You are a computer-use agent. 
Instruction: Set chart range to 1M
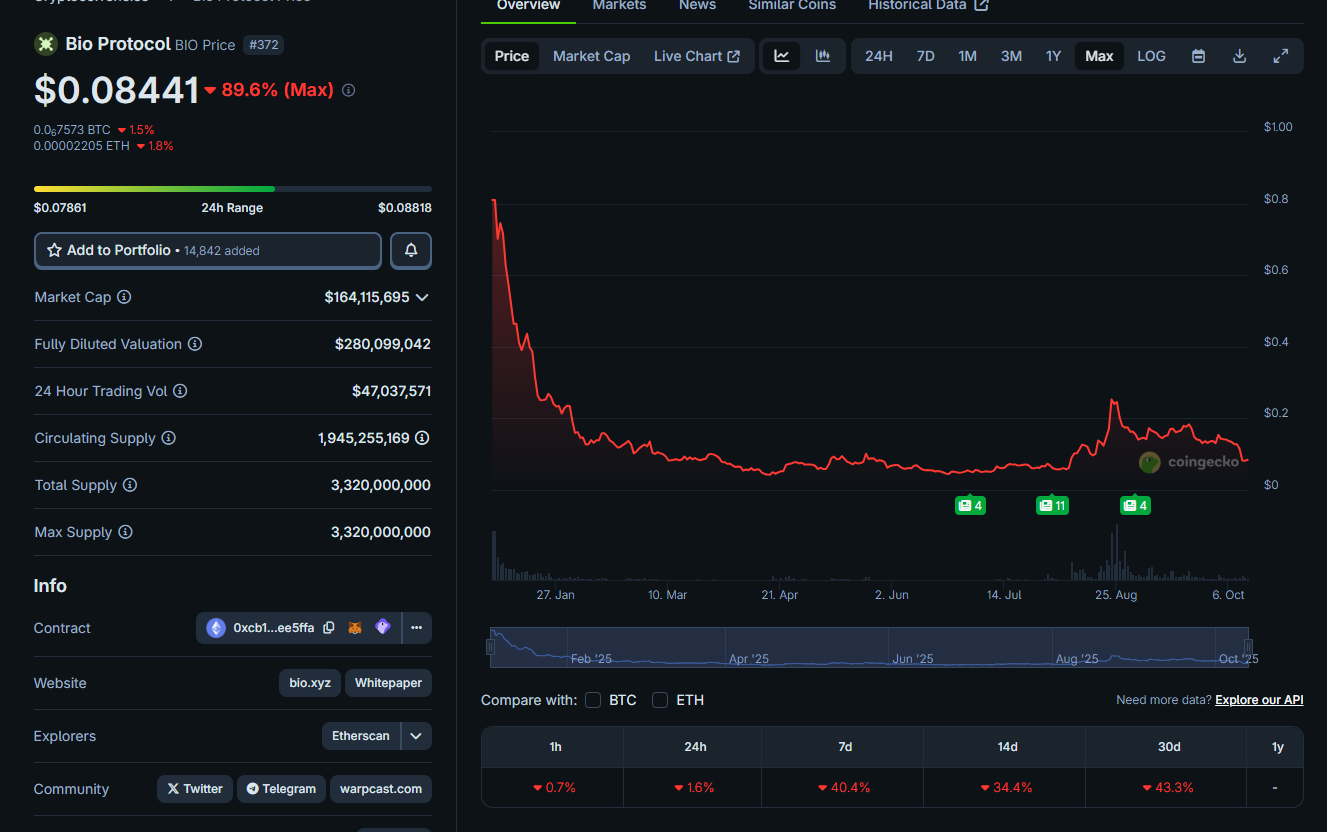point(967,56)
